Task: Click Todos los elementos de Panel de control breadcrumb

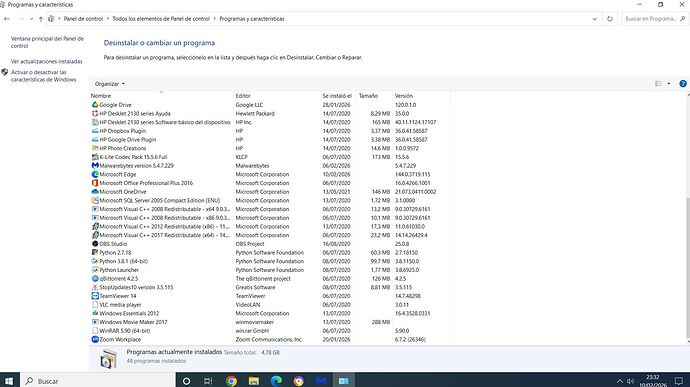Action: click(x=161, y=19)
